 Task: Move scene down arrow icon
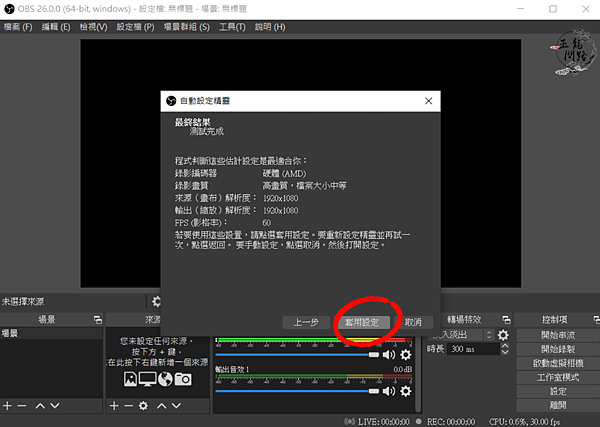click(55, 406)
